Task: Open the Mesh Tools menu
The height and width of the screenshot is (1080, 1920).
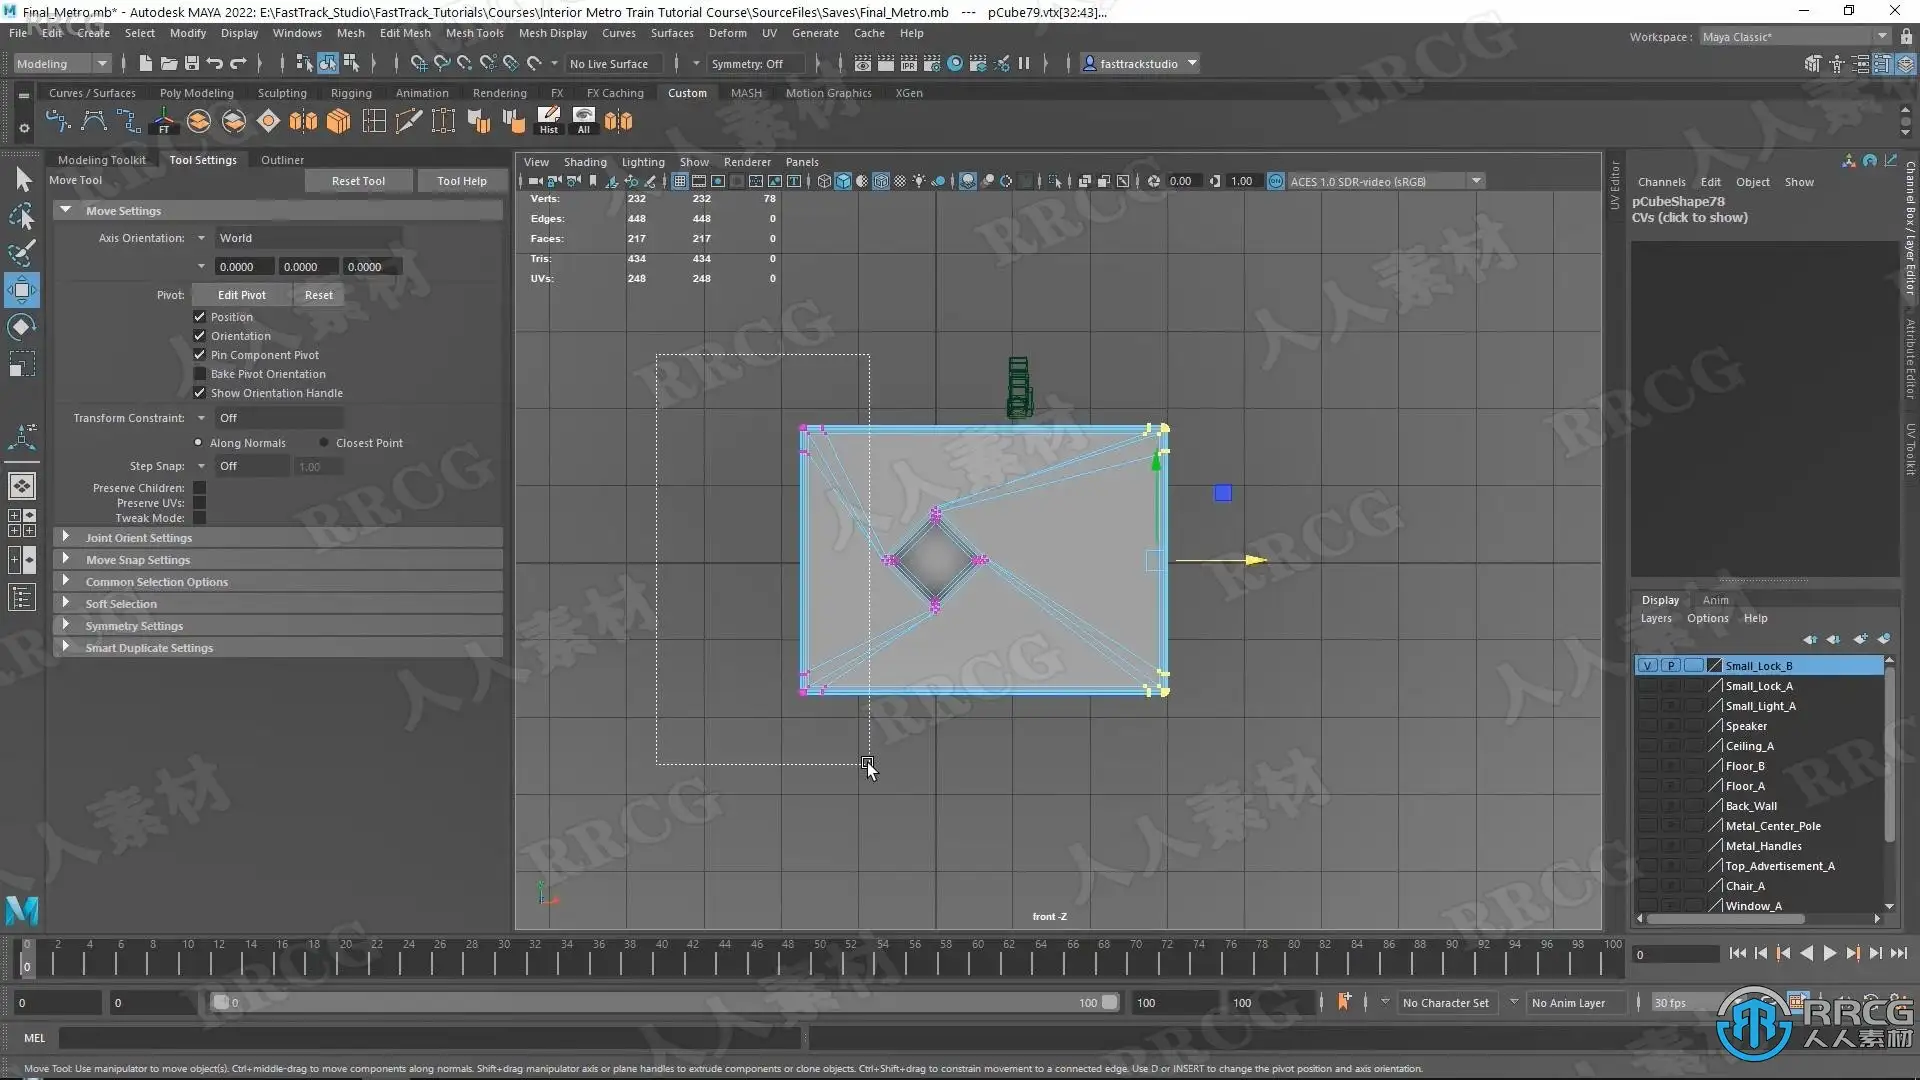Action: [474, 33]
